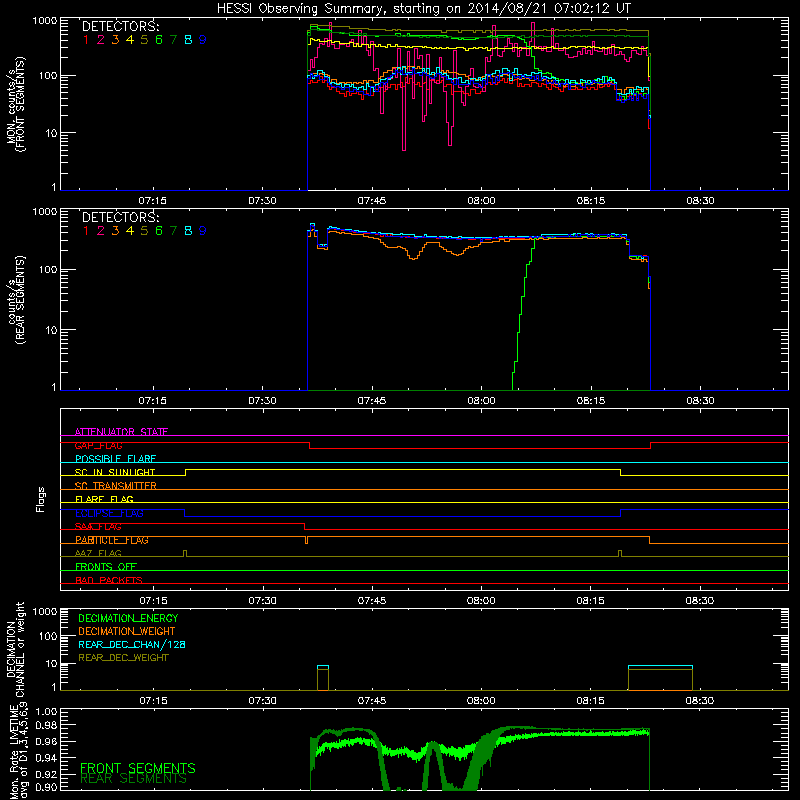Click DETECTORS: label in rear segments panel
The image size is (800, 800).
tap(120, 217)
